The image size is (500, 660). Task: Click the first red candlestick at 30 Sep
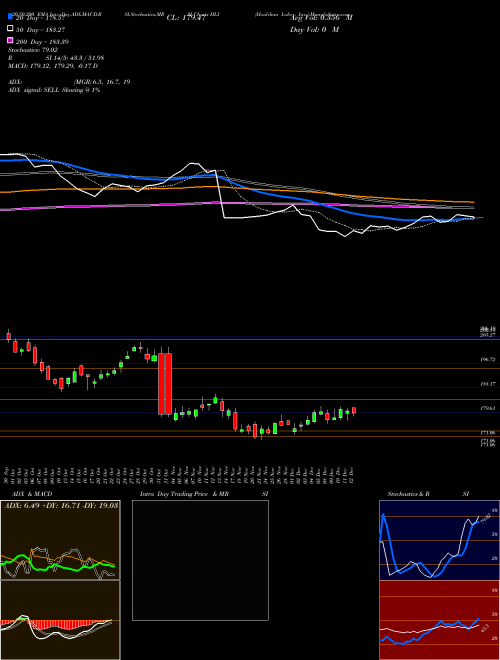(8, 336)
